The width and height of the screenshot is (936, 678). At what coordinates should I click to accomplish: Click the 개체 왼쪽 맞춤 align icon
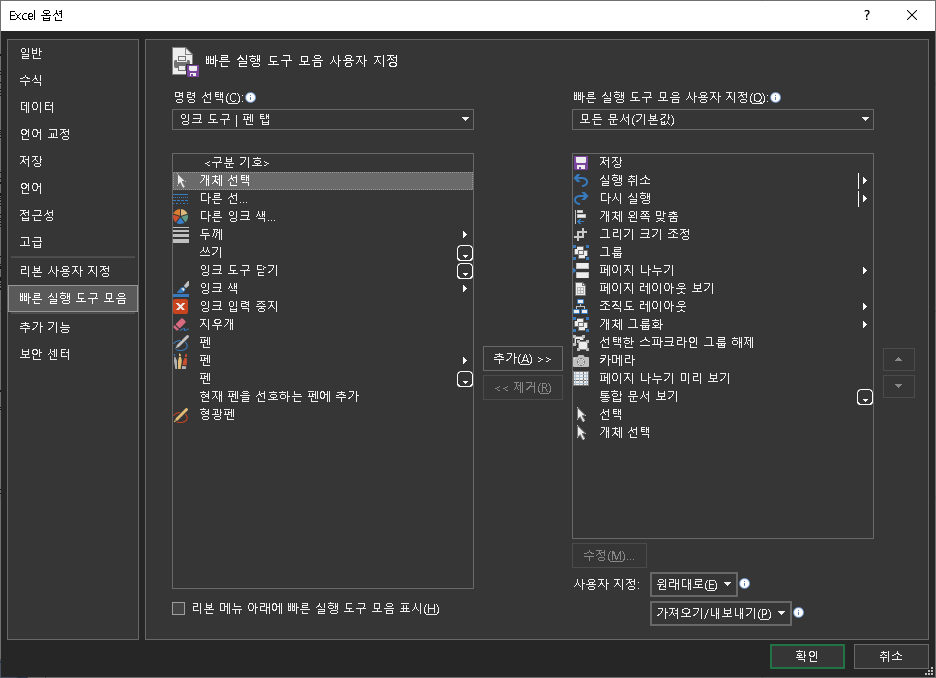pos(581,216)
